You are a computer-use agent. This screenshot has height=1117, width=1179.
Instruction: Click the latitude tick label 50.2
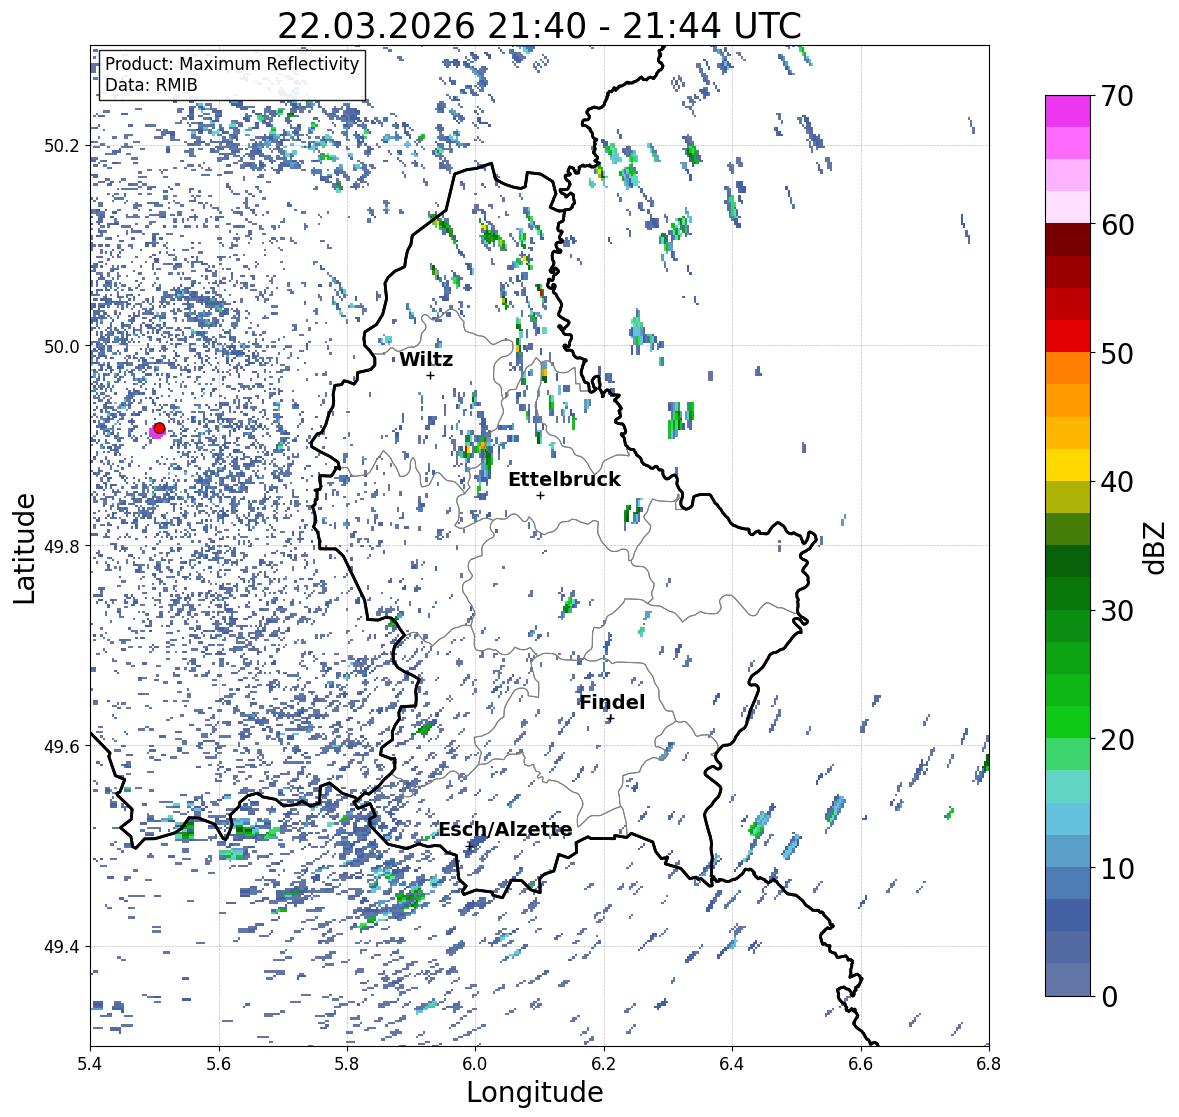(x=62, y=146)
